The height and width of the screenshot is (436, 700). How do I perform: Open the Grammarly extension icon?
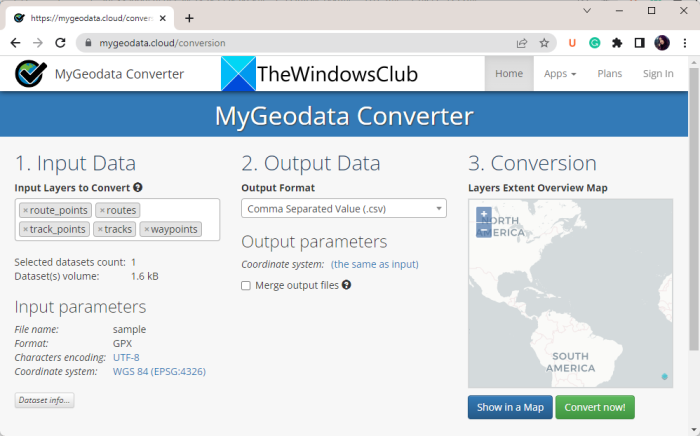click(x=595, y=43)
